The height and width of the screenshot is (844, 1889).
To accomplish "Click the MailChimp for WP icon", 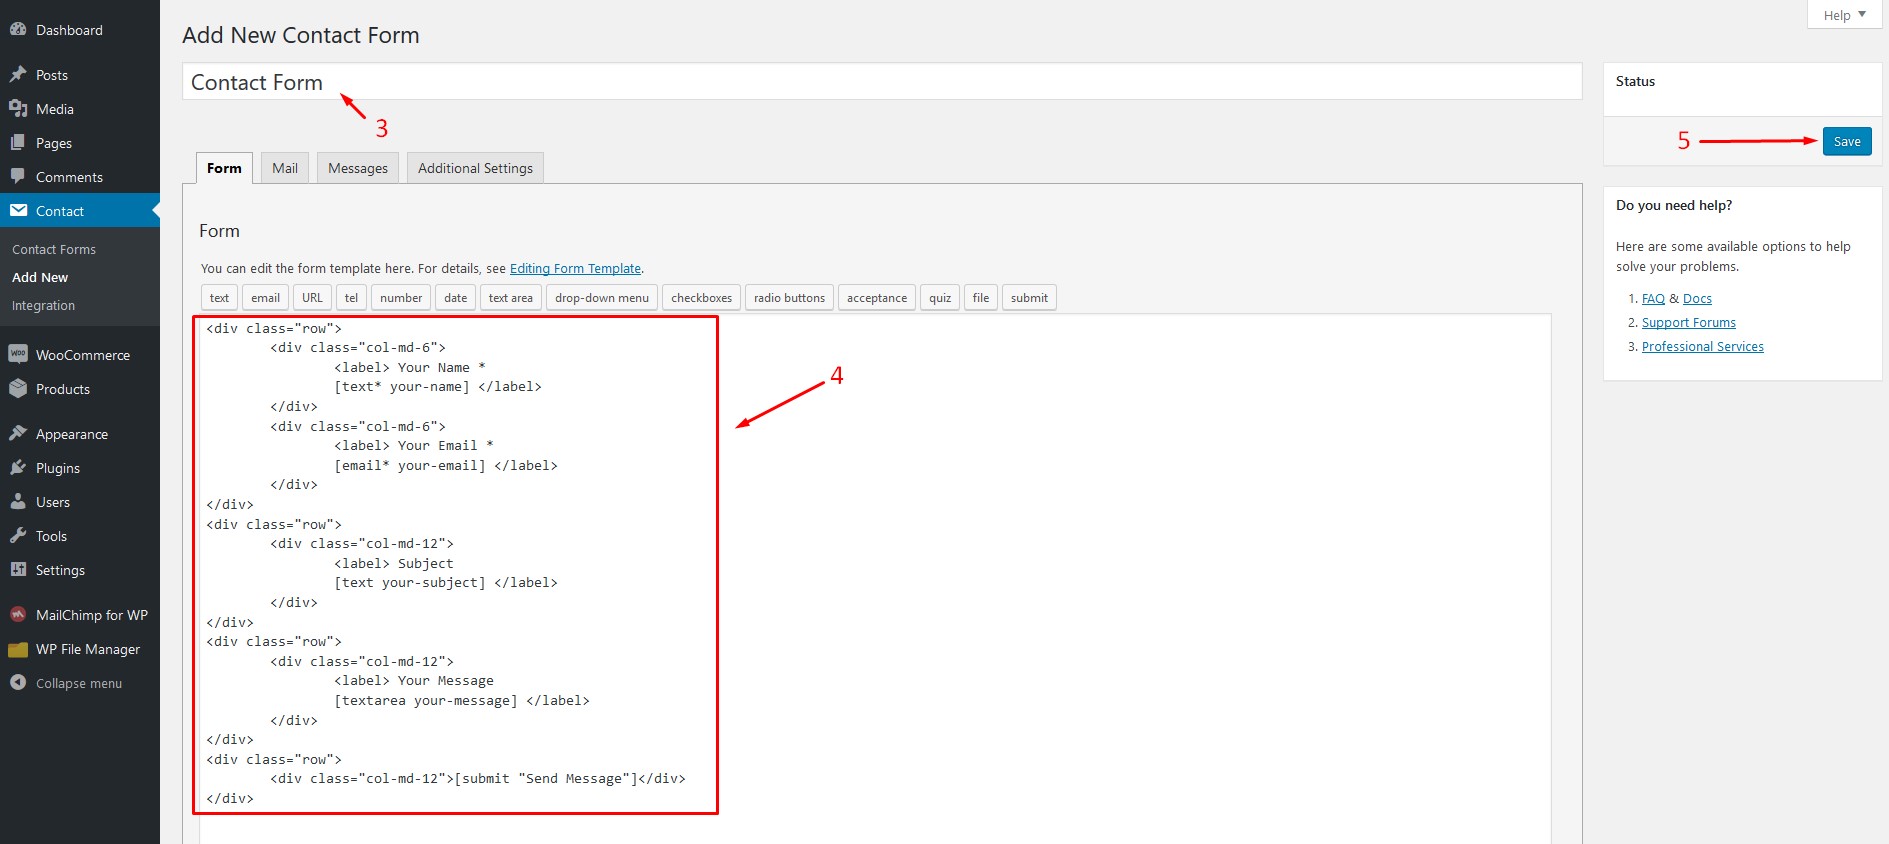I will click(18, 615).
